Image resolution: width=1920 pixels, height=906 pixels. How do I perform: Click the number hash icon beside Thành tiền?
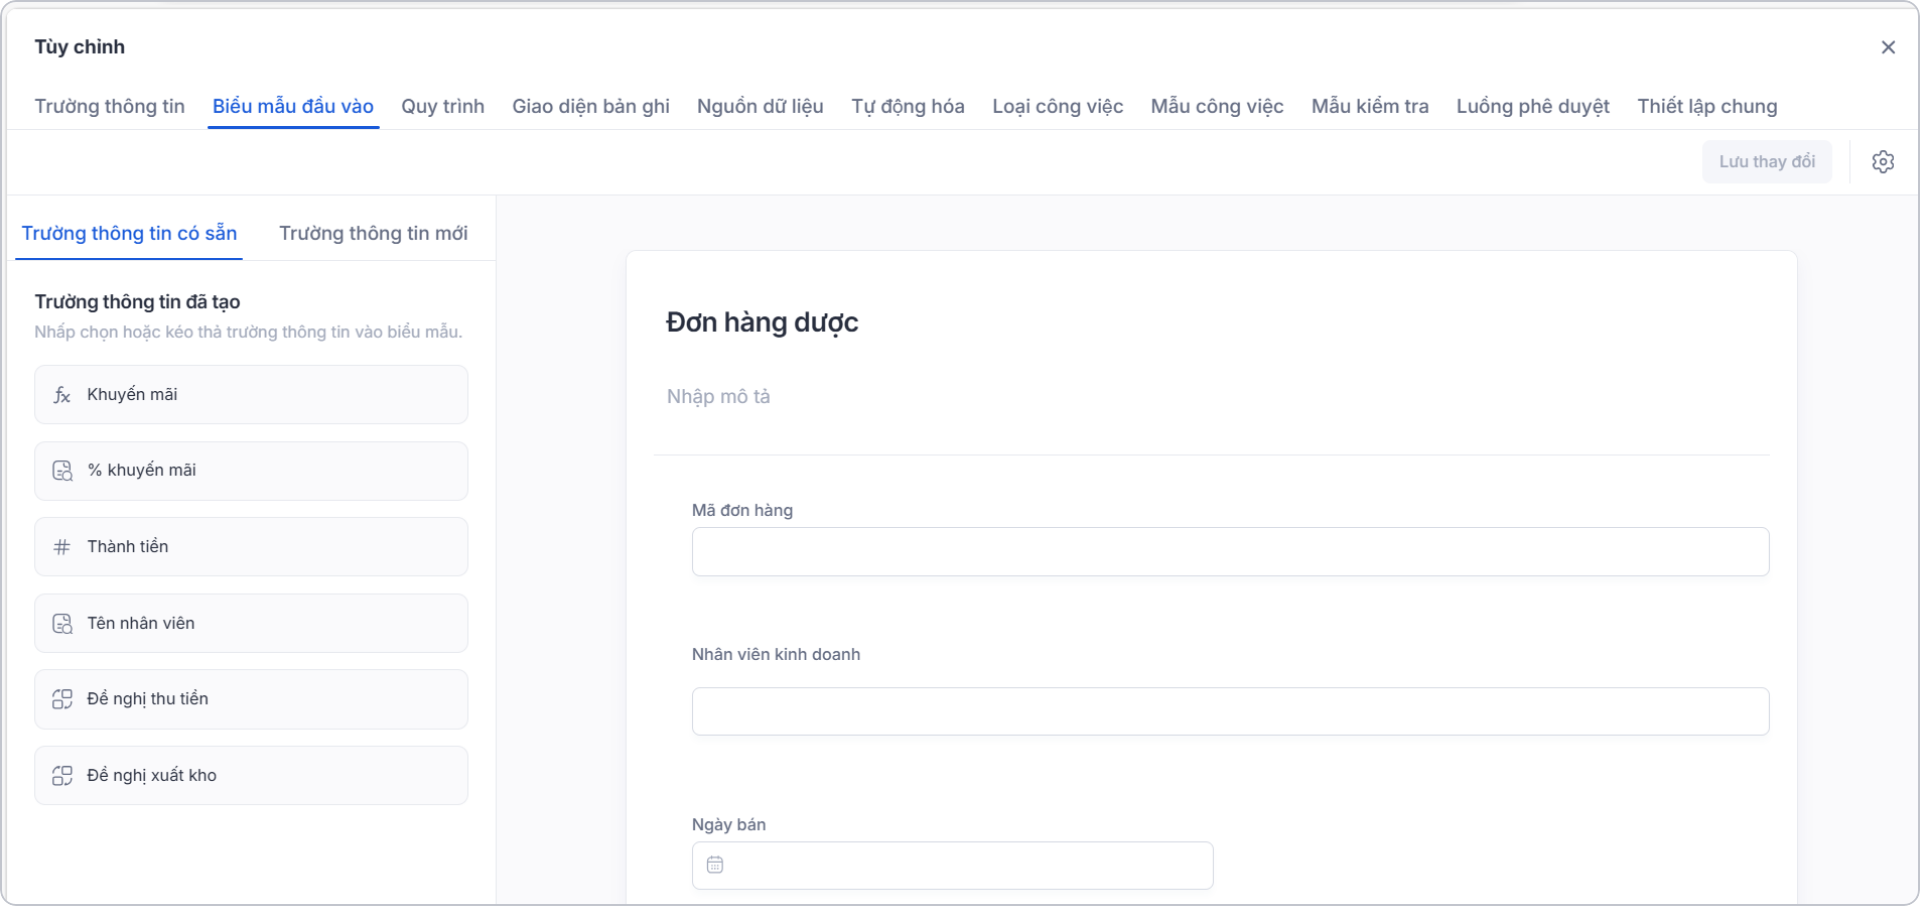coord(62,547)
